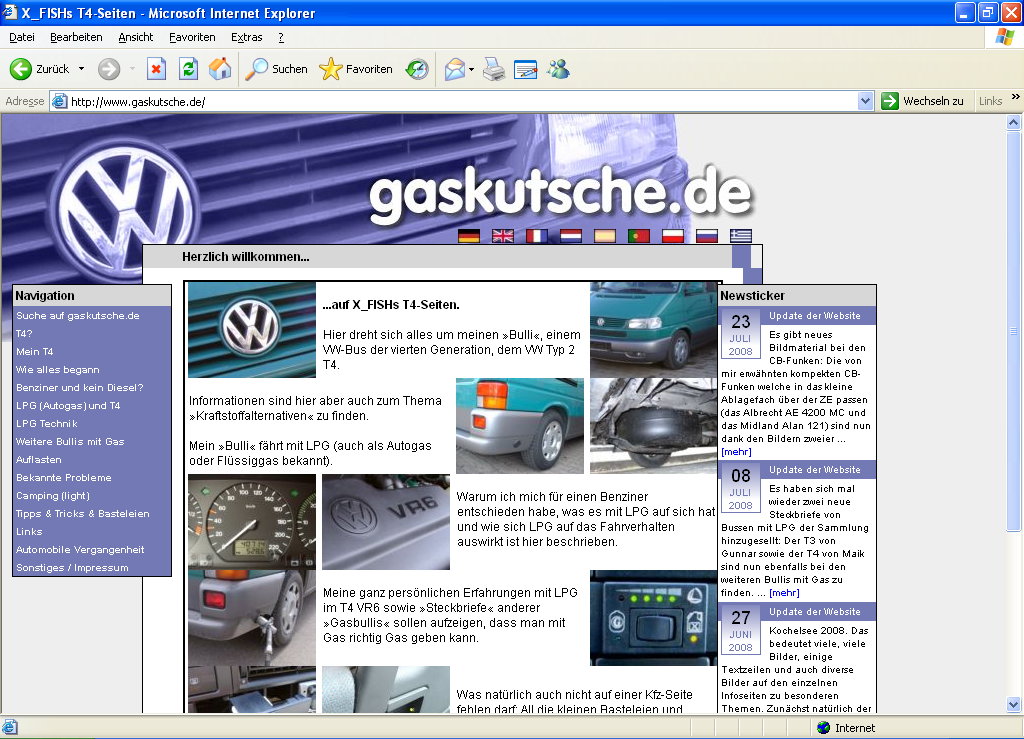Select the Russian flag language
This screenshot has height=739, width=1024.
pos(707,236)
